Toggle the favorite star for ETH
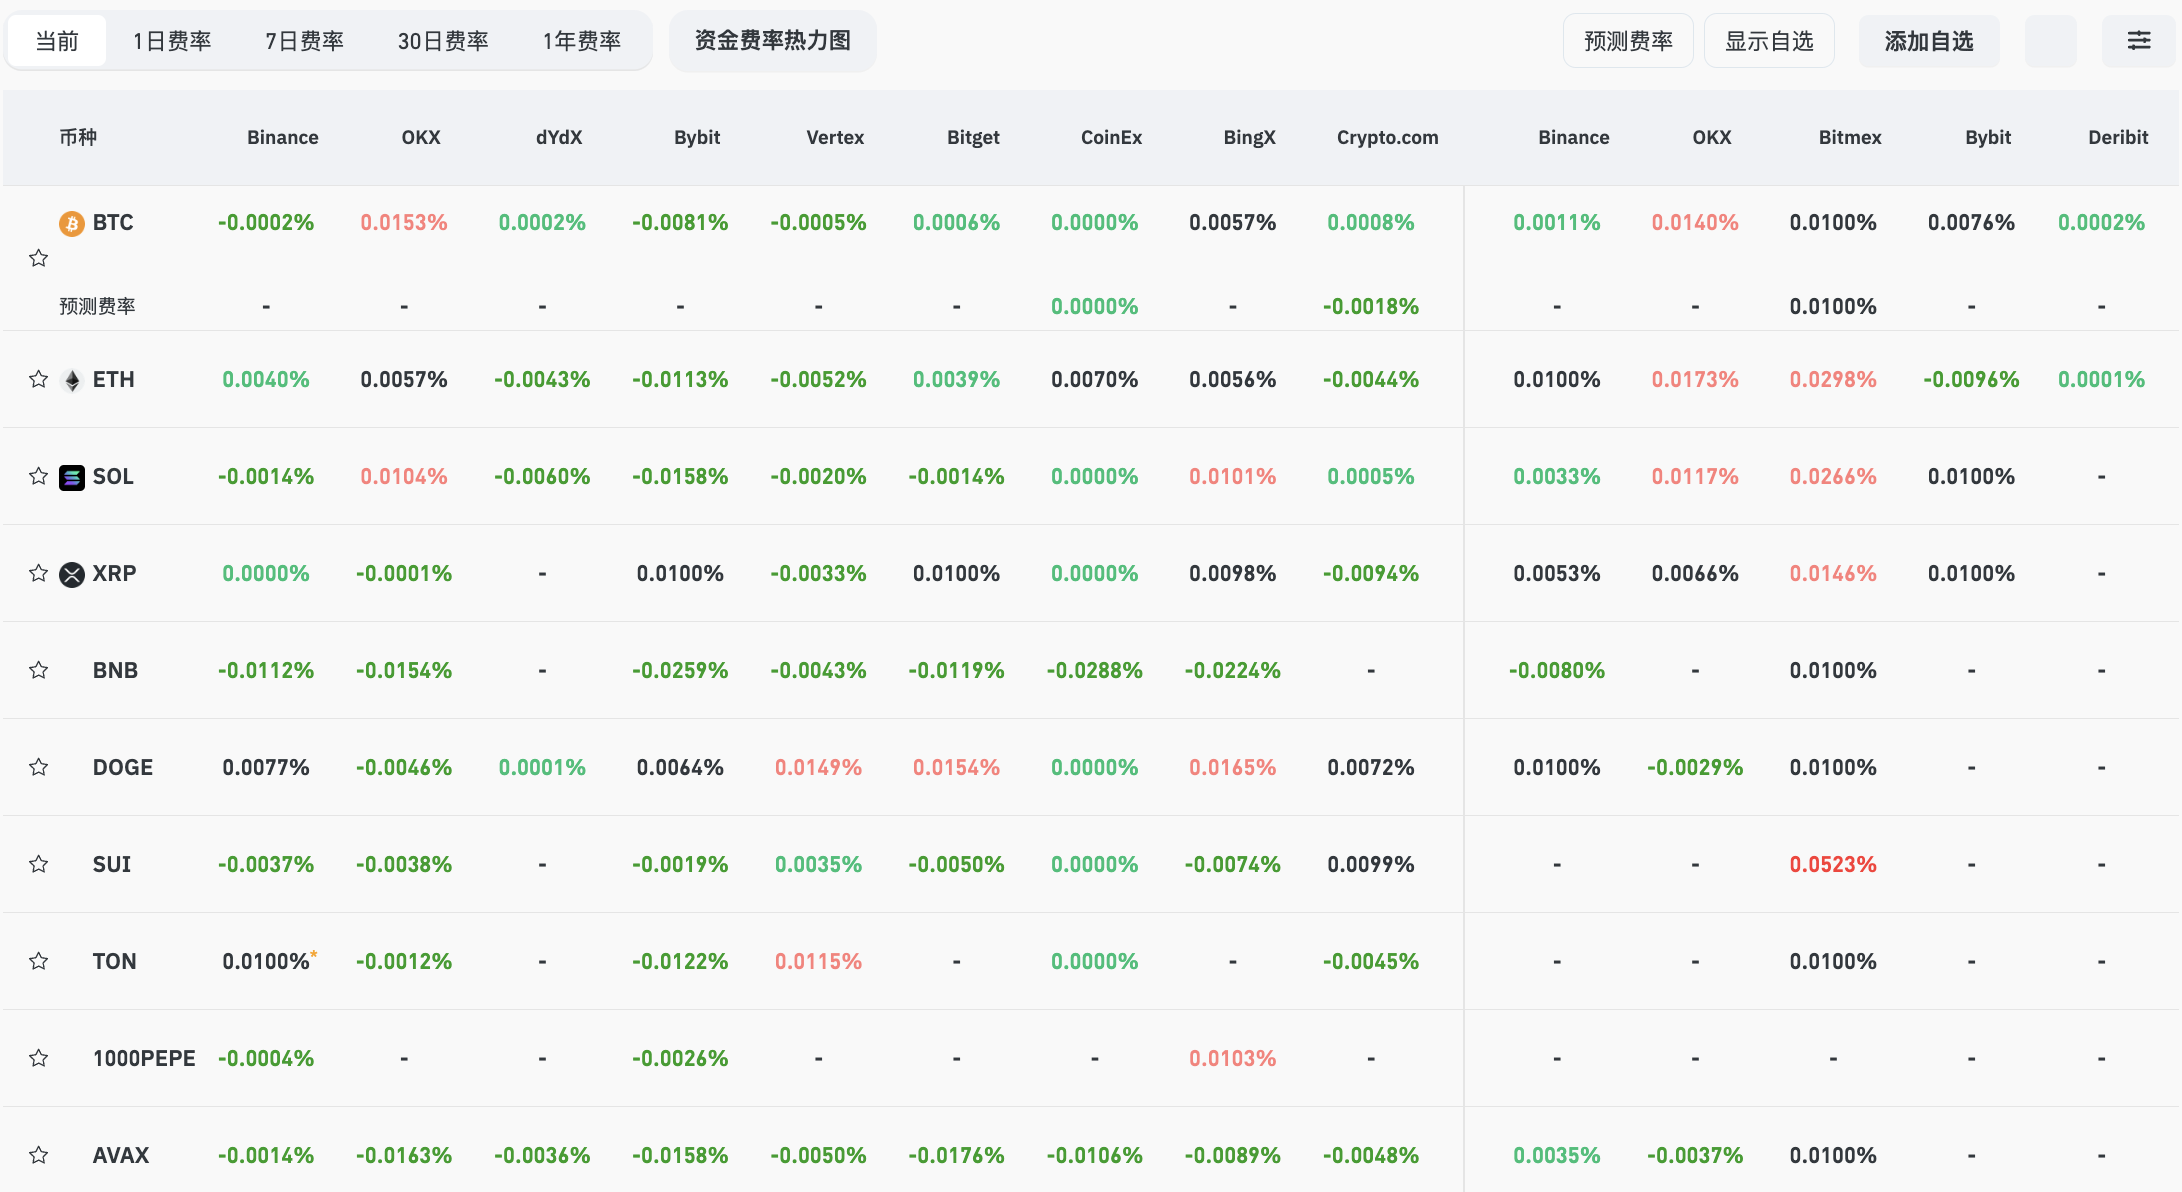 tap(39, 379)
